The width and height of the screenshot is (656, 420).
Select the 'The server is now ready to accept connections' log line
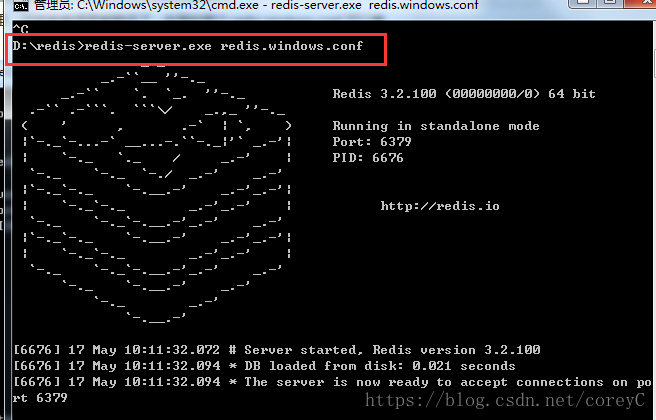coord(332,382)
